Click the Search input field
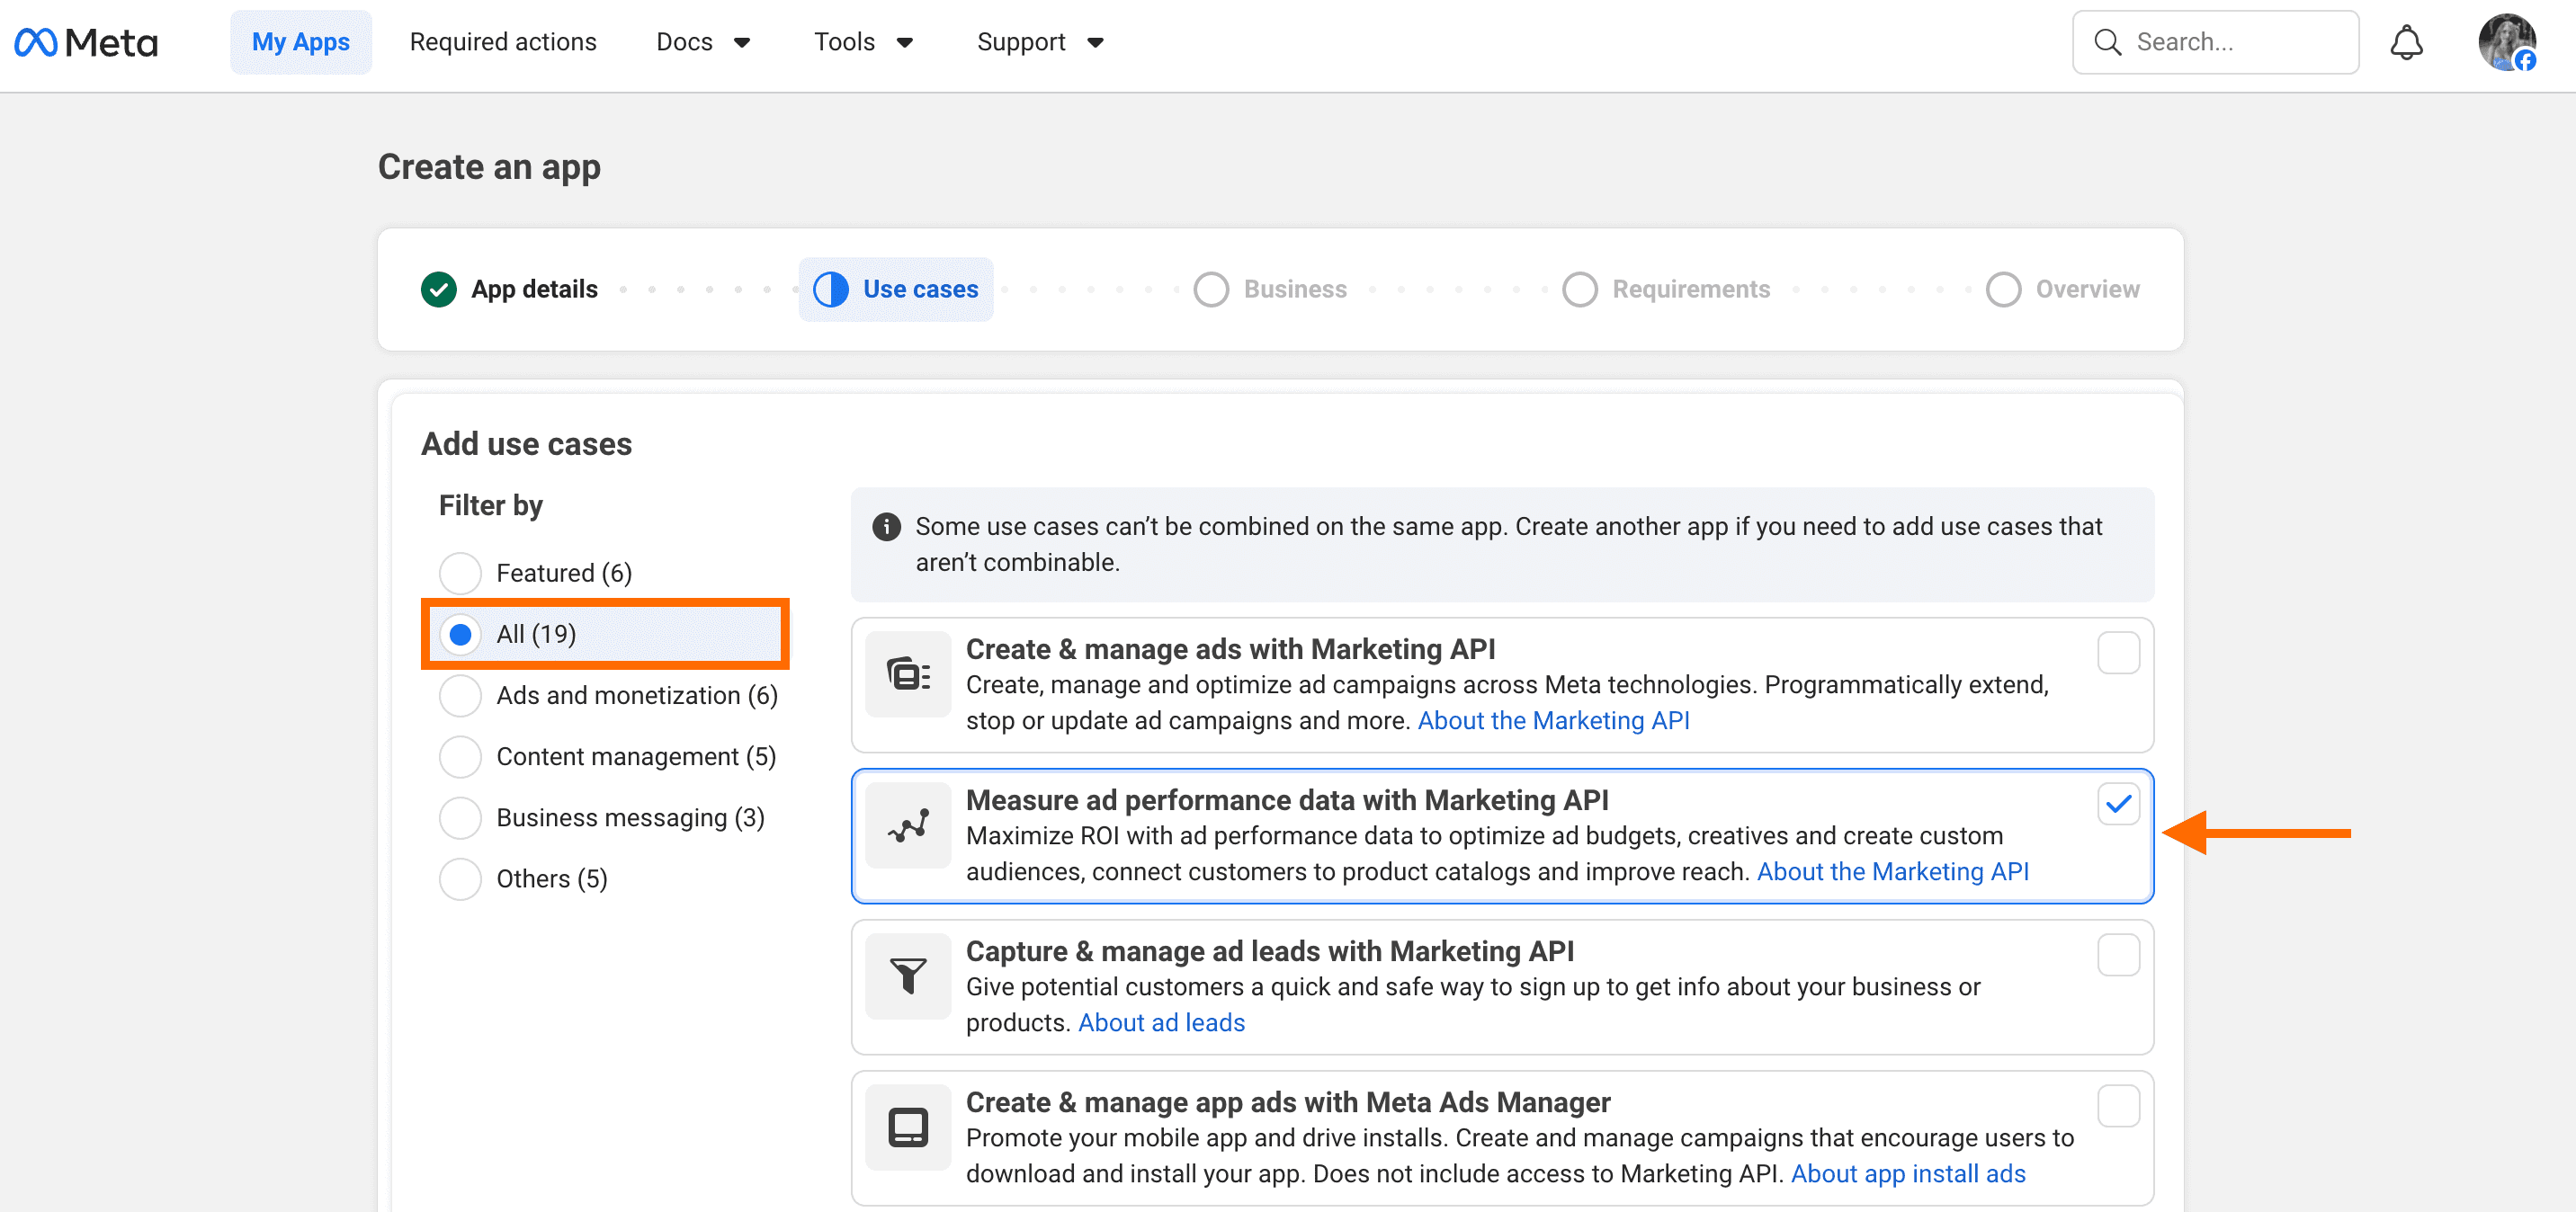The height and width of the screenshot is (1212, 2576). click(x=2230, y=42)
